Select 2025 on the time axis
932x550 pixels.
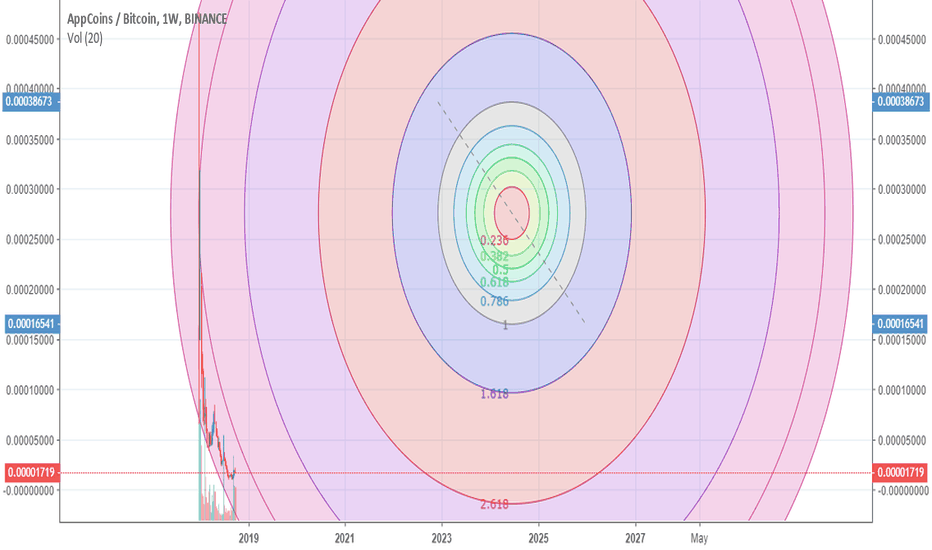pyautogui.click(x=539, y=538)
